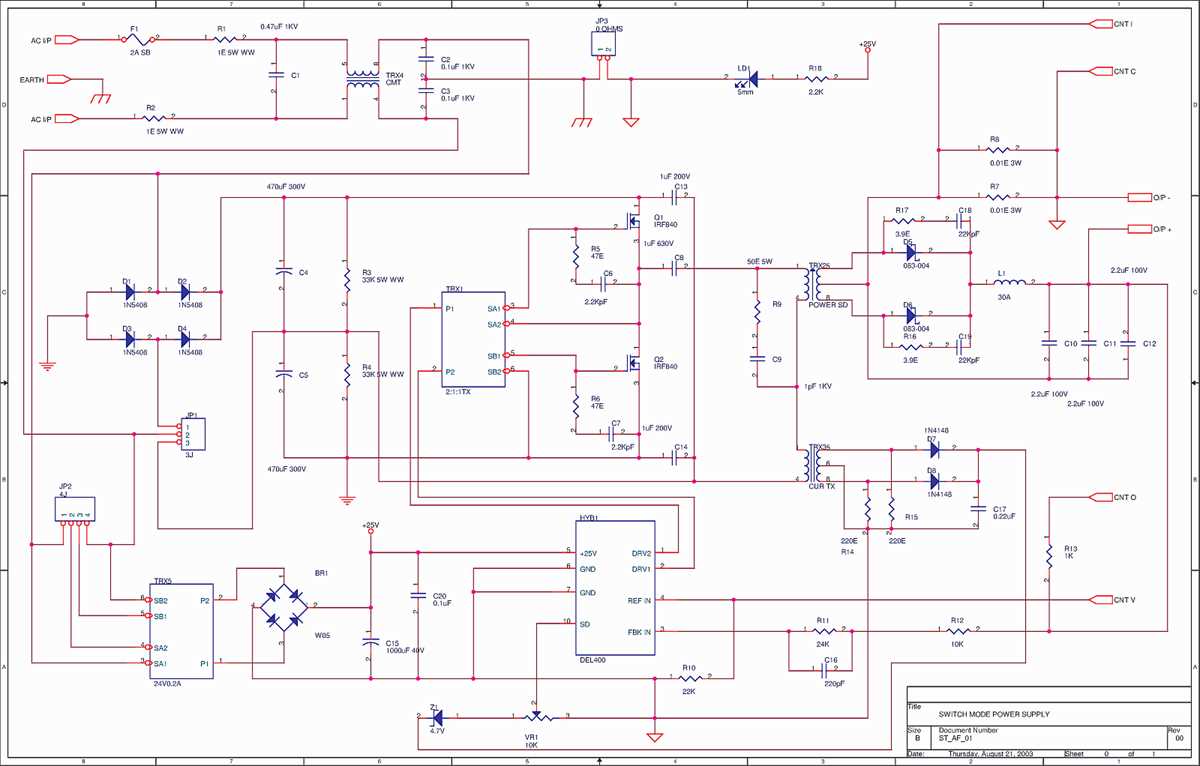Select the TRX1 gate drive transformer block
Screen dimensions: 1200x766
[473, 339]
